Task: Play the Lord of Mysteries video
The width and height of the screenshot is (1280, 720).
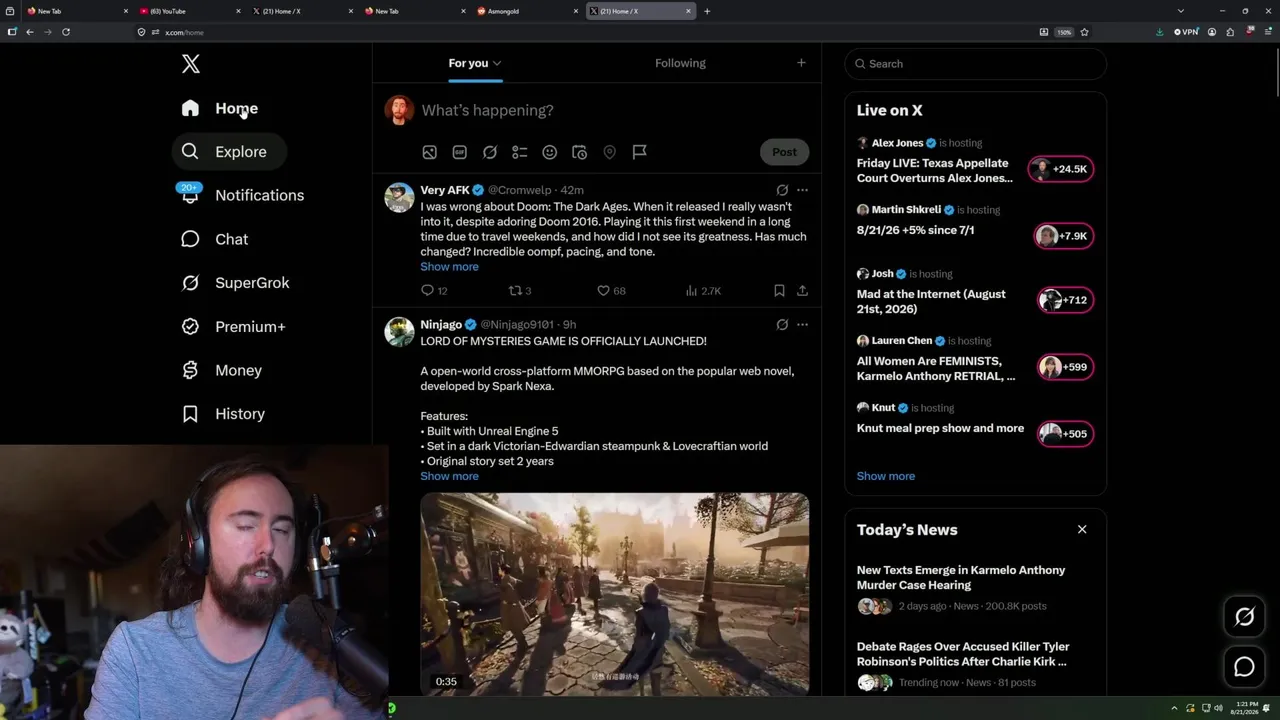Action: point(614,594)
